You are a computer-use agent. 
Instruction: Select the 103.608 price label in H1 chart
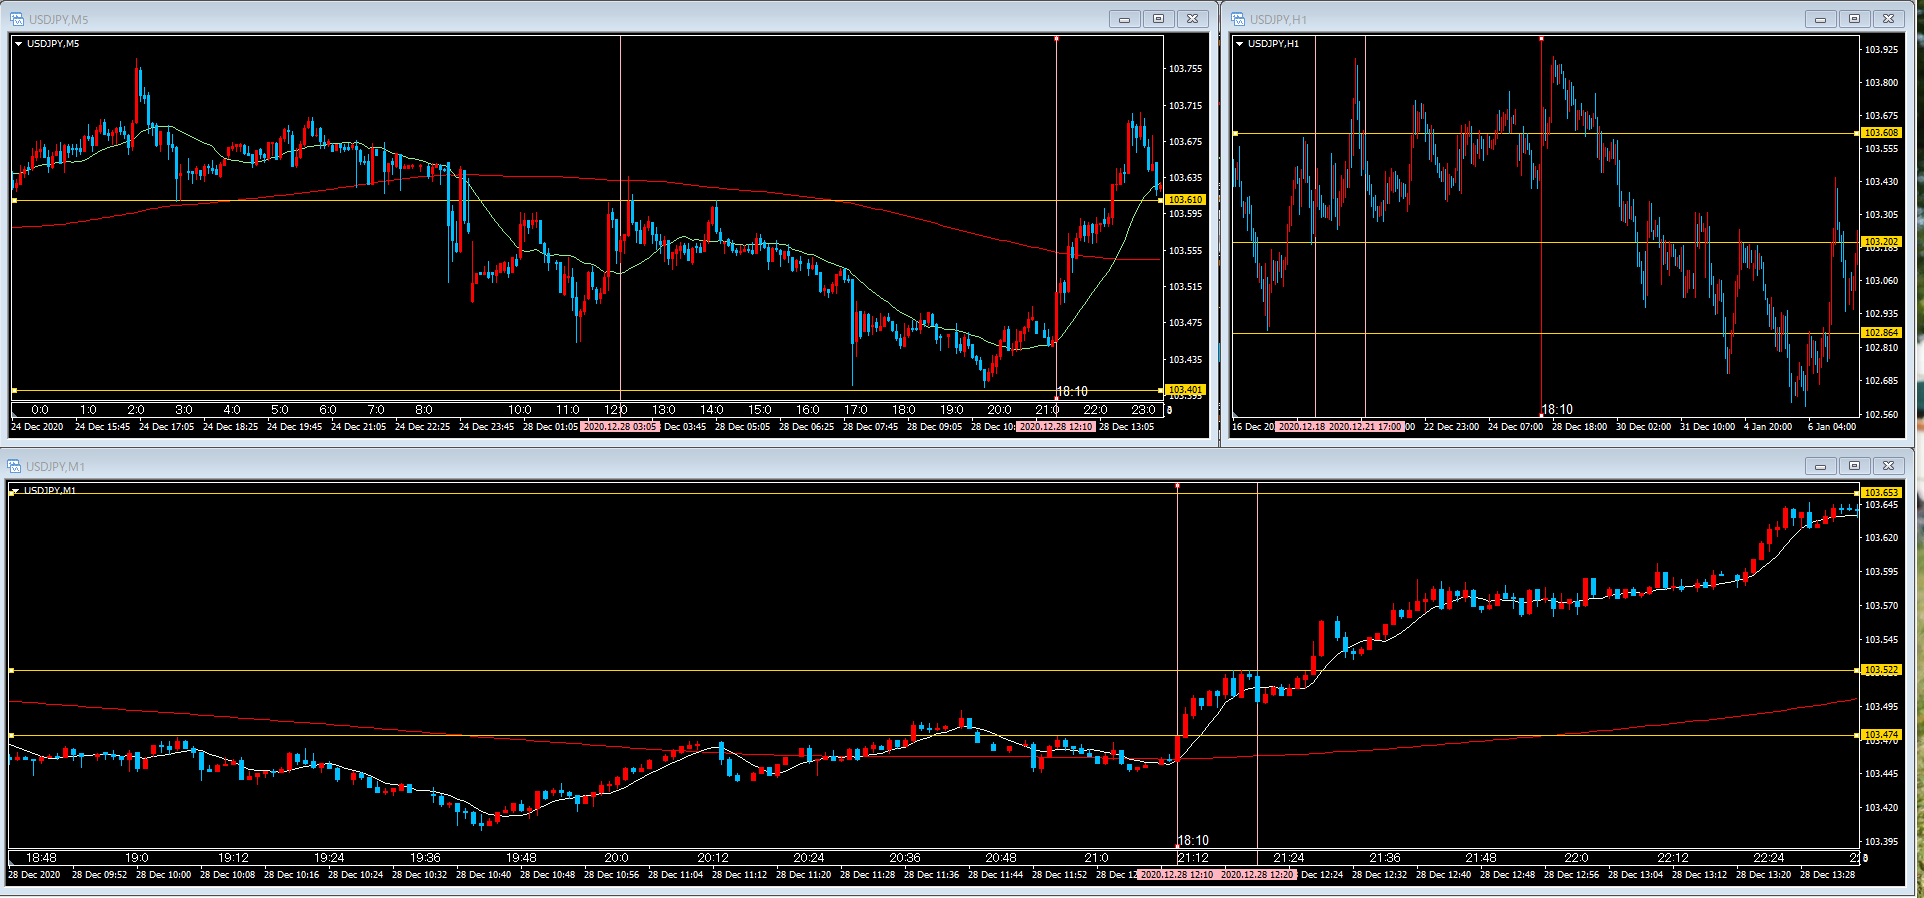coord(1881,133)
